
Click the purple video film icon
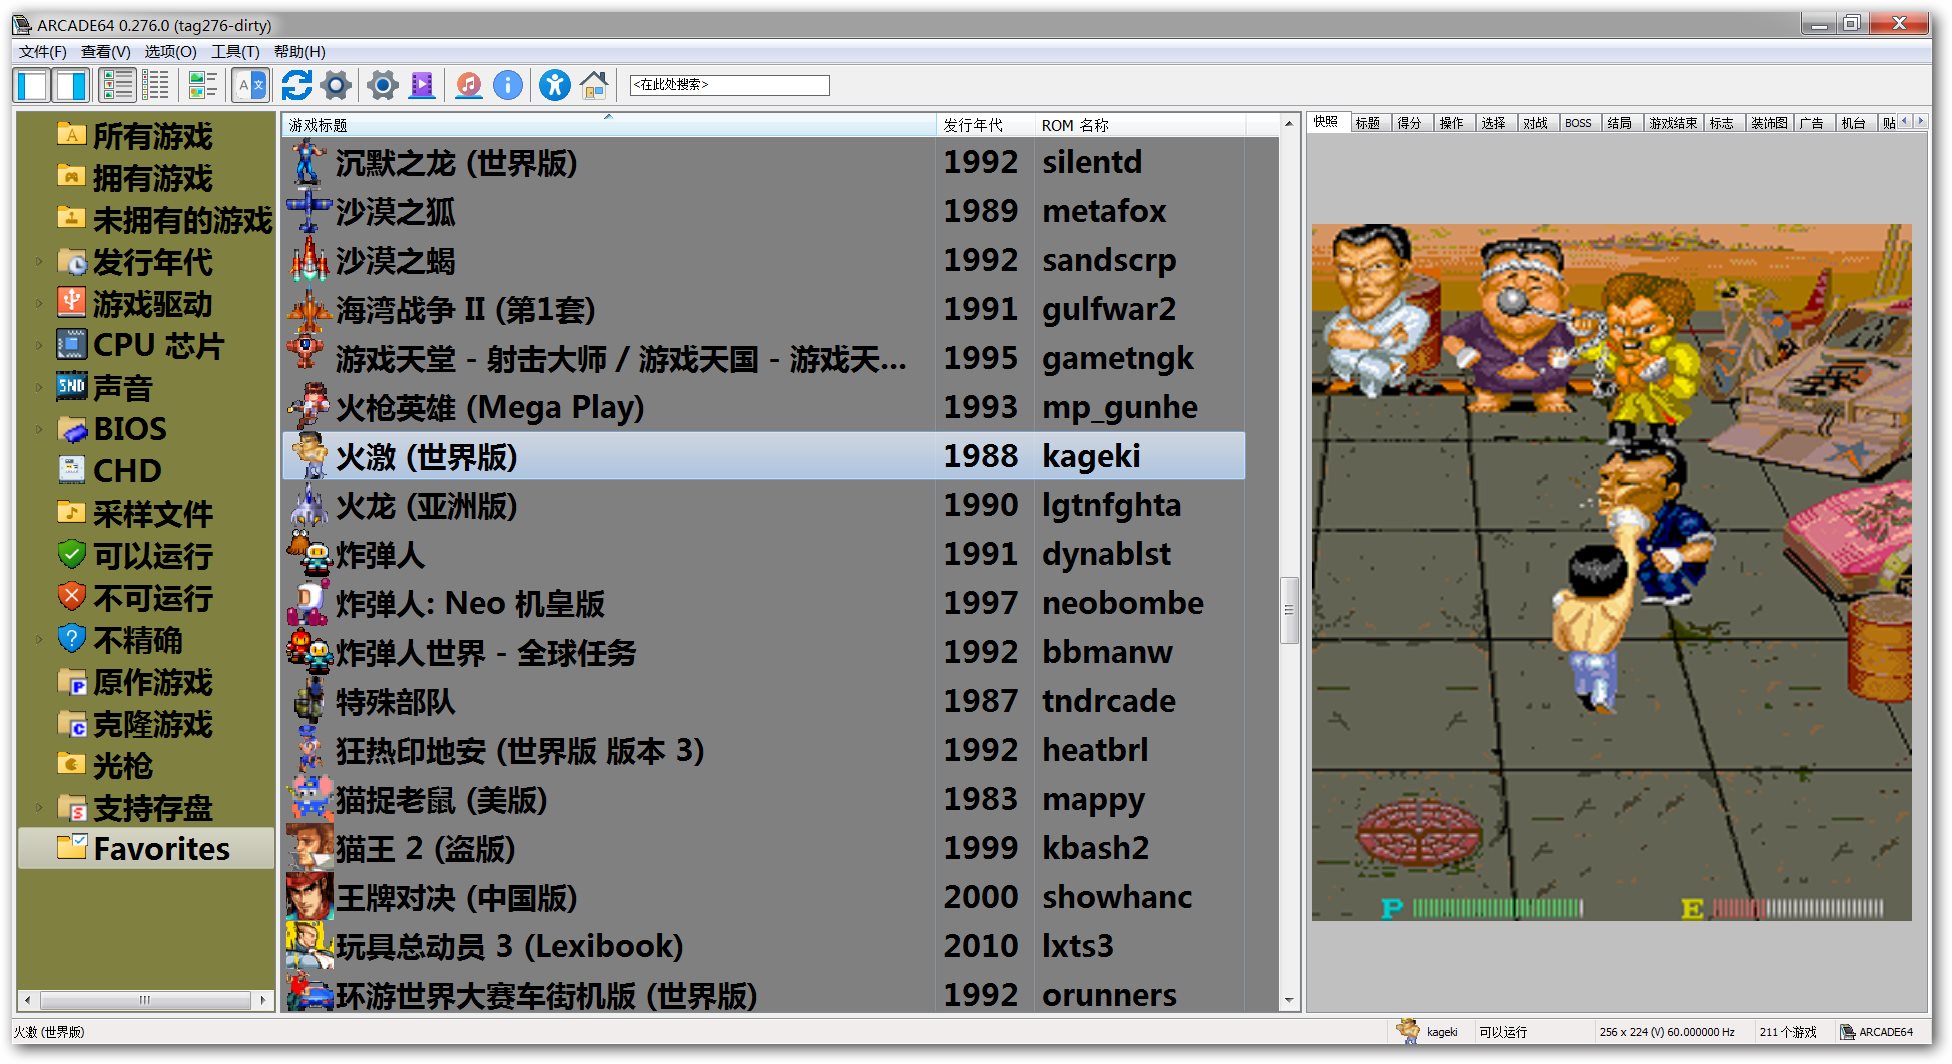pos(423,86)
